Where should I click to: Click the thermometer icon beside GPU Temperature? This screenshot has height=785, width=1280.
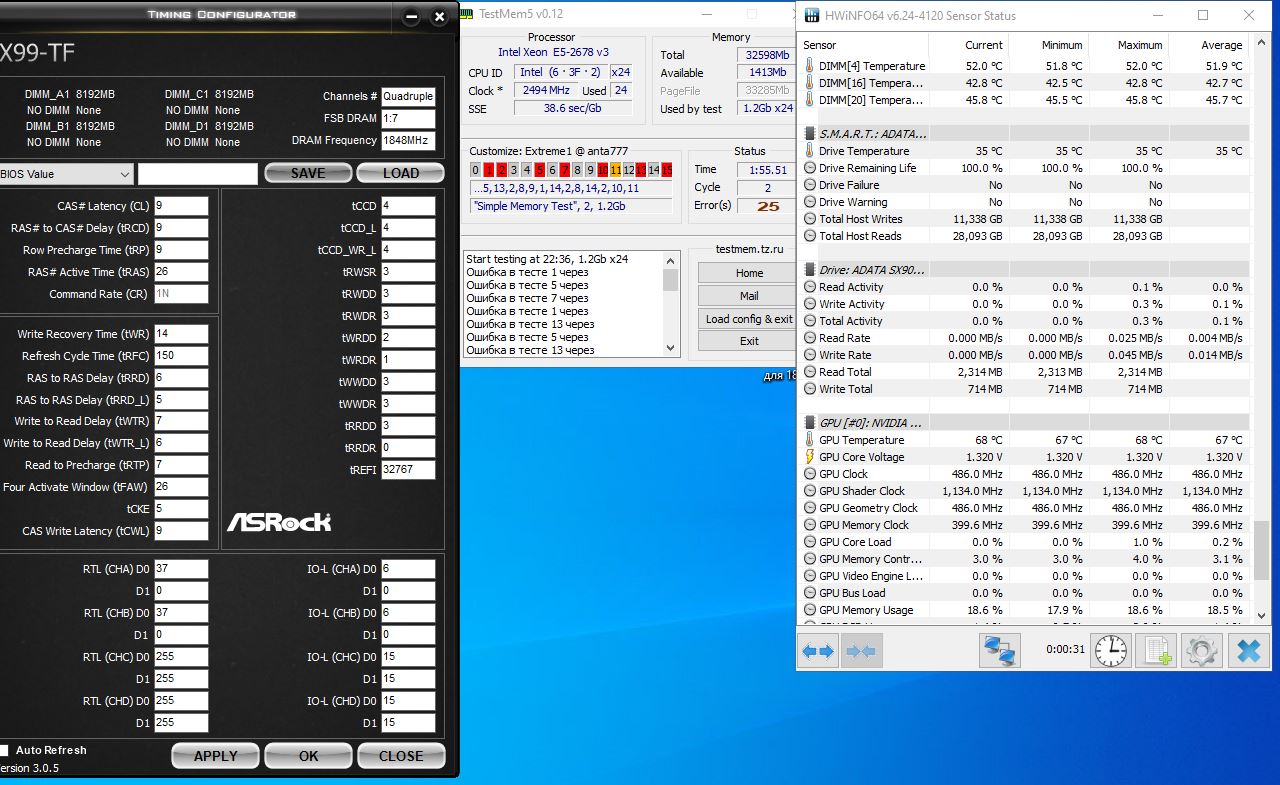point(810,440)
